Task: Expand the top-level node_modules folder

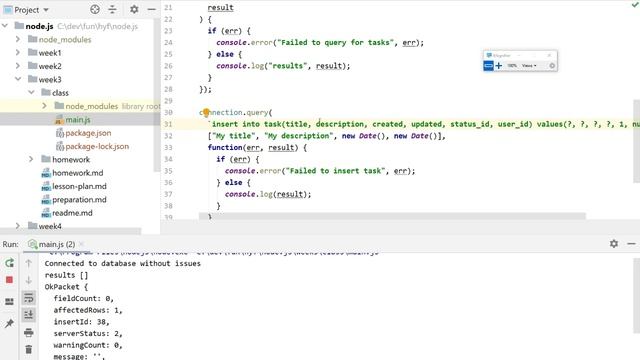Action: [18, 39]
